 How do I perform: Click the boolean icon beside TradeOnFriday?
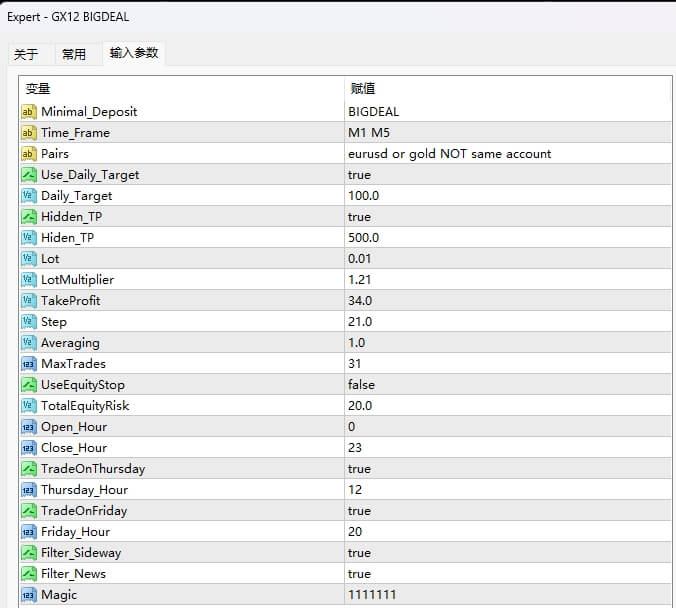pyautogui.click(x=28, y=511)
